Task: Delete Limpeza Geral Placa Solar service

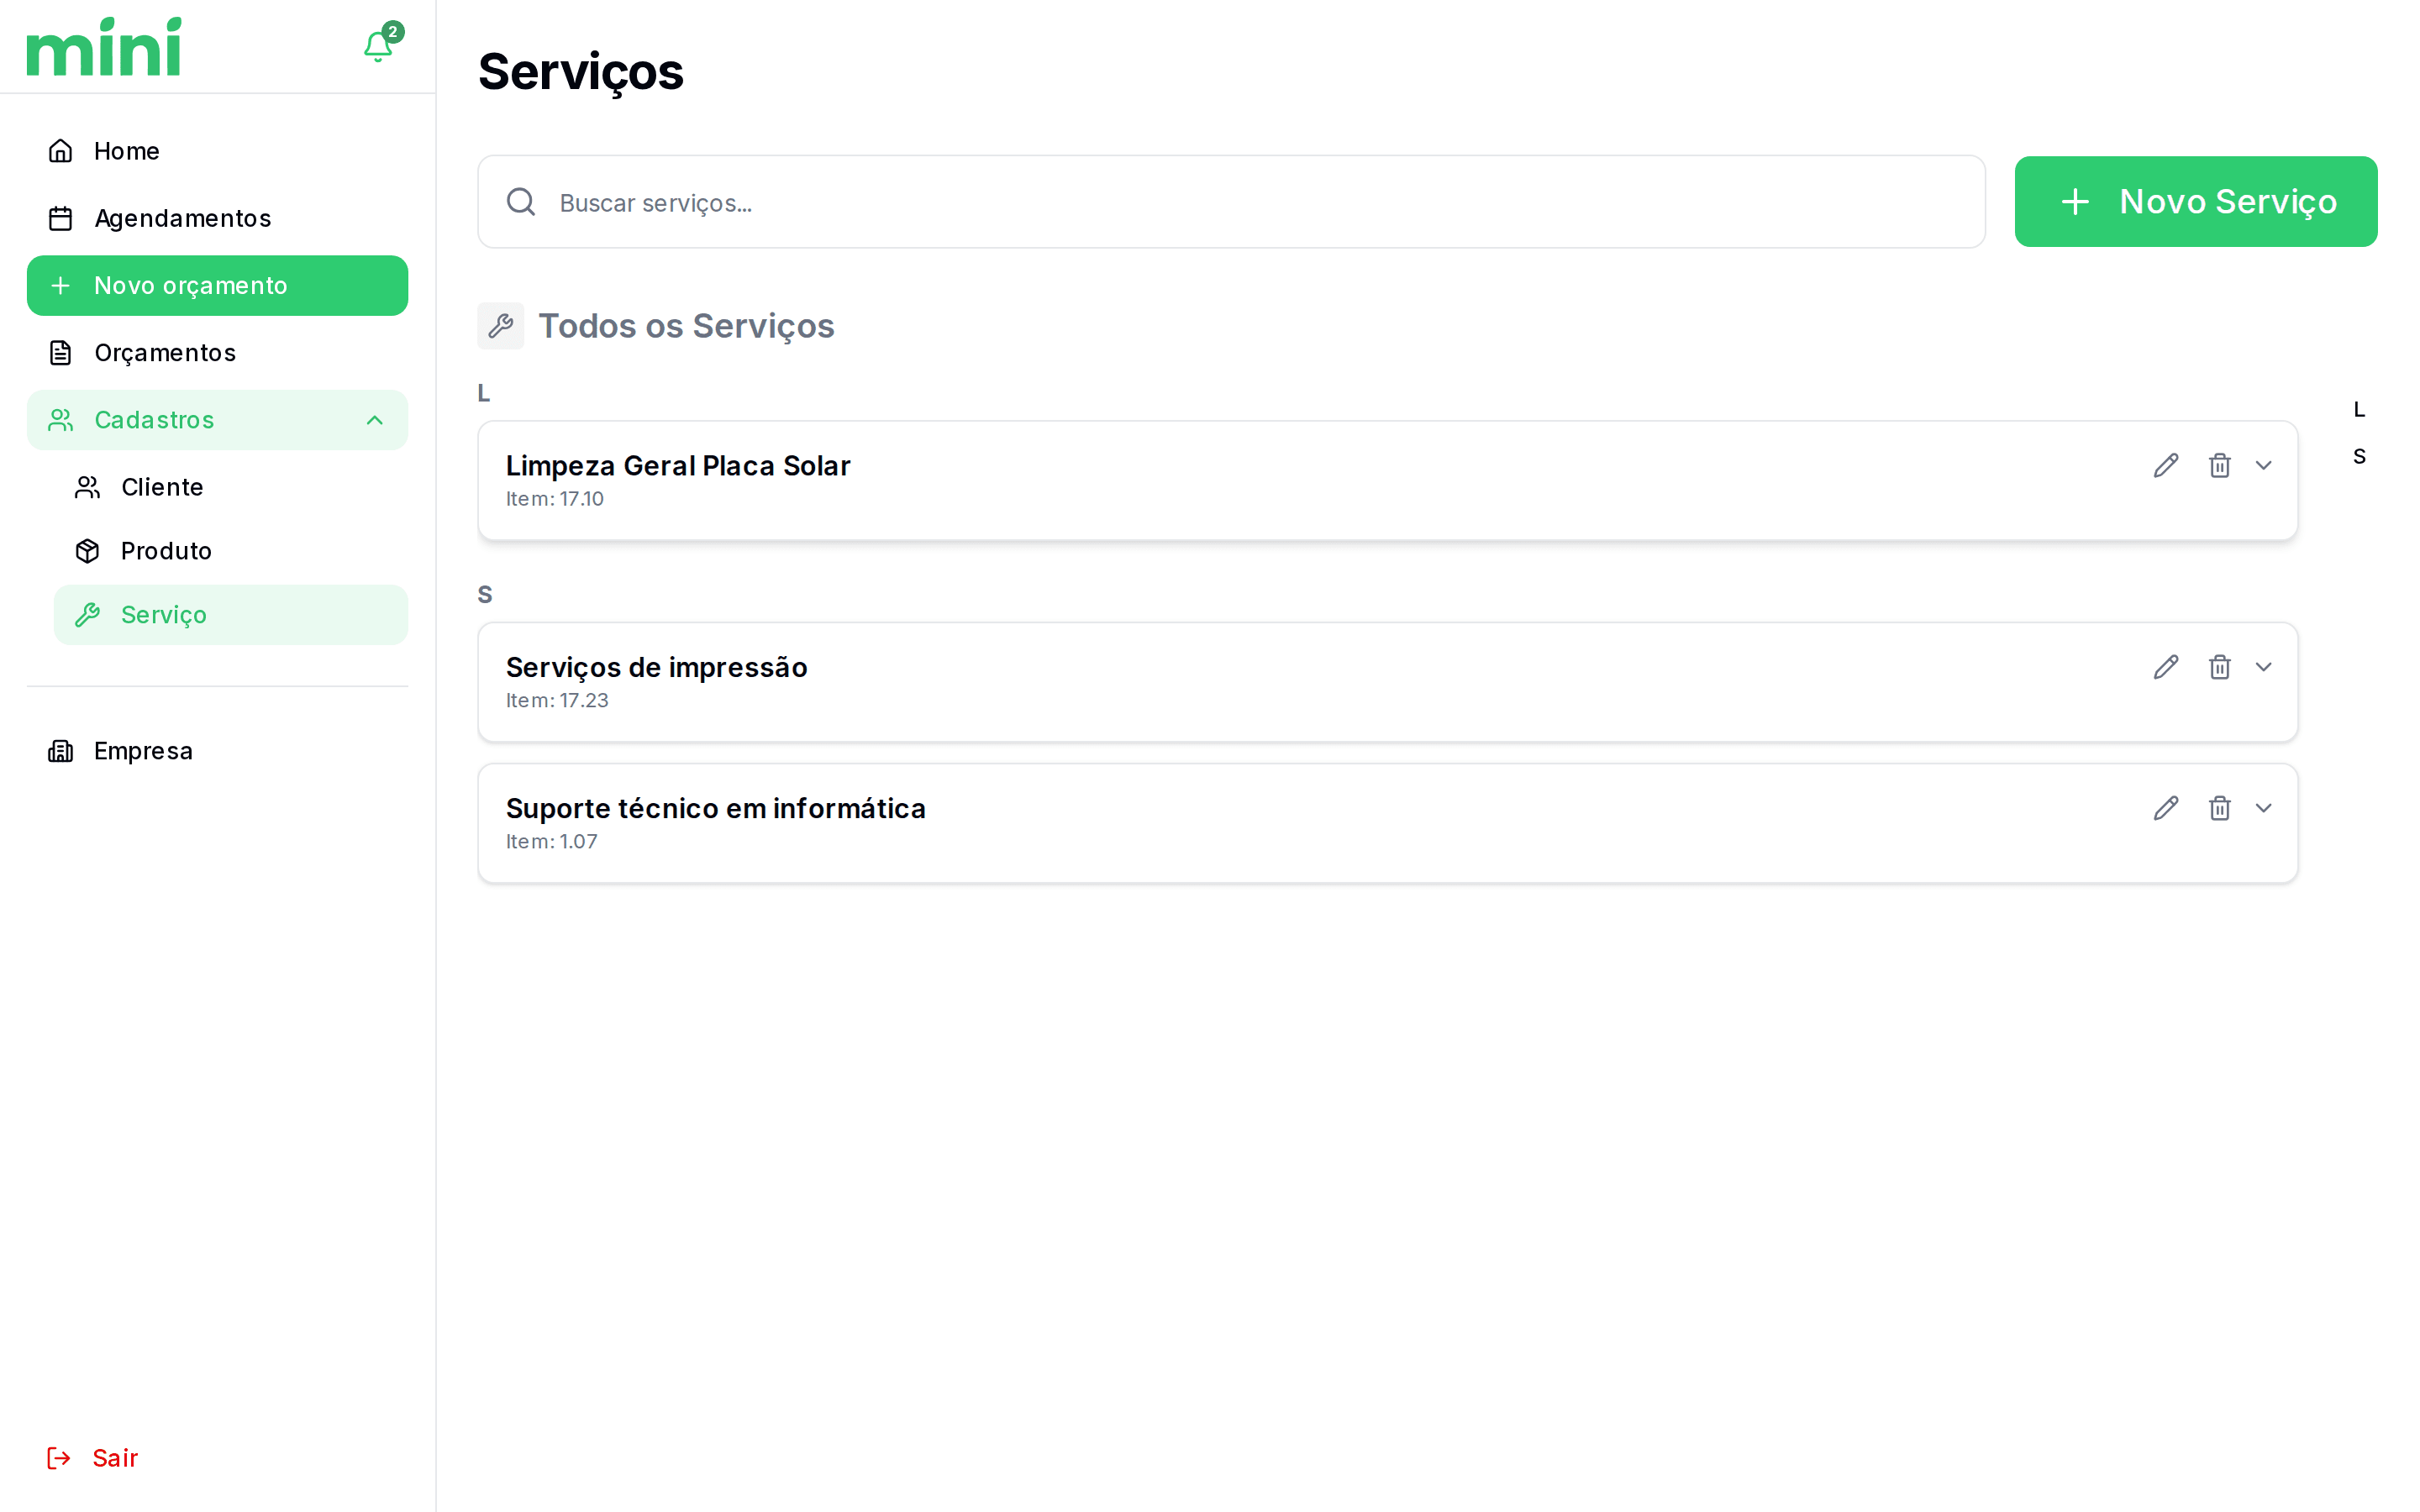Action: click(x=2219, y=466)
